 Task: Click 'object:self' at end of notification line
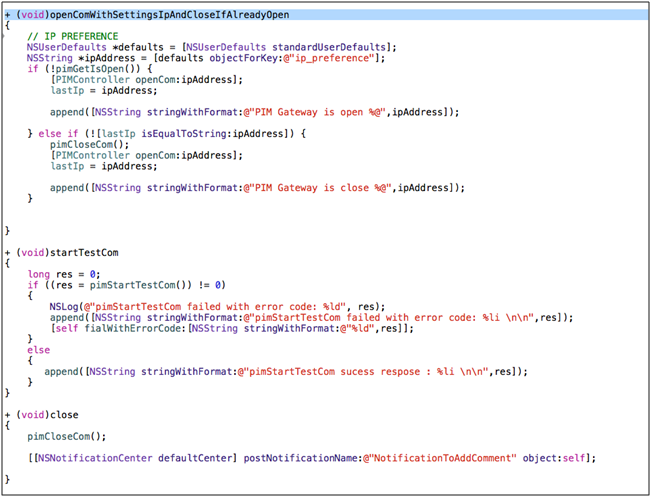point(553,458)
